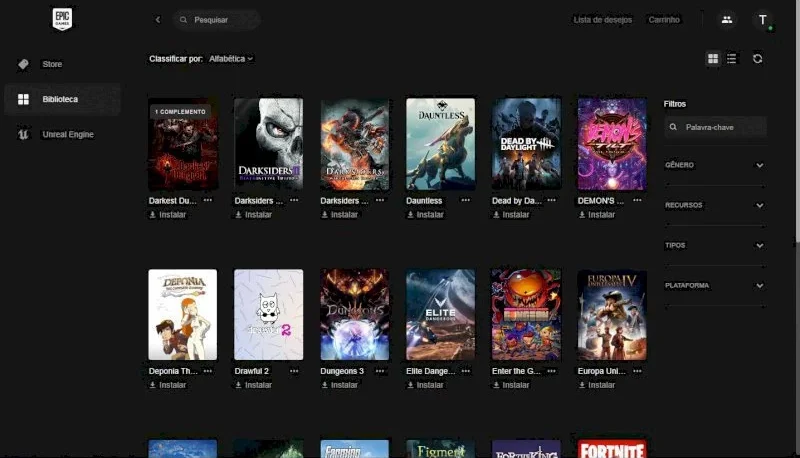
Task: Open the Alfabética sort dropdown
Action: coord(231,59)
